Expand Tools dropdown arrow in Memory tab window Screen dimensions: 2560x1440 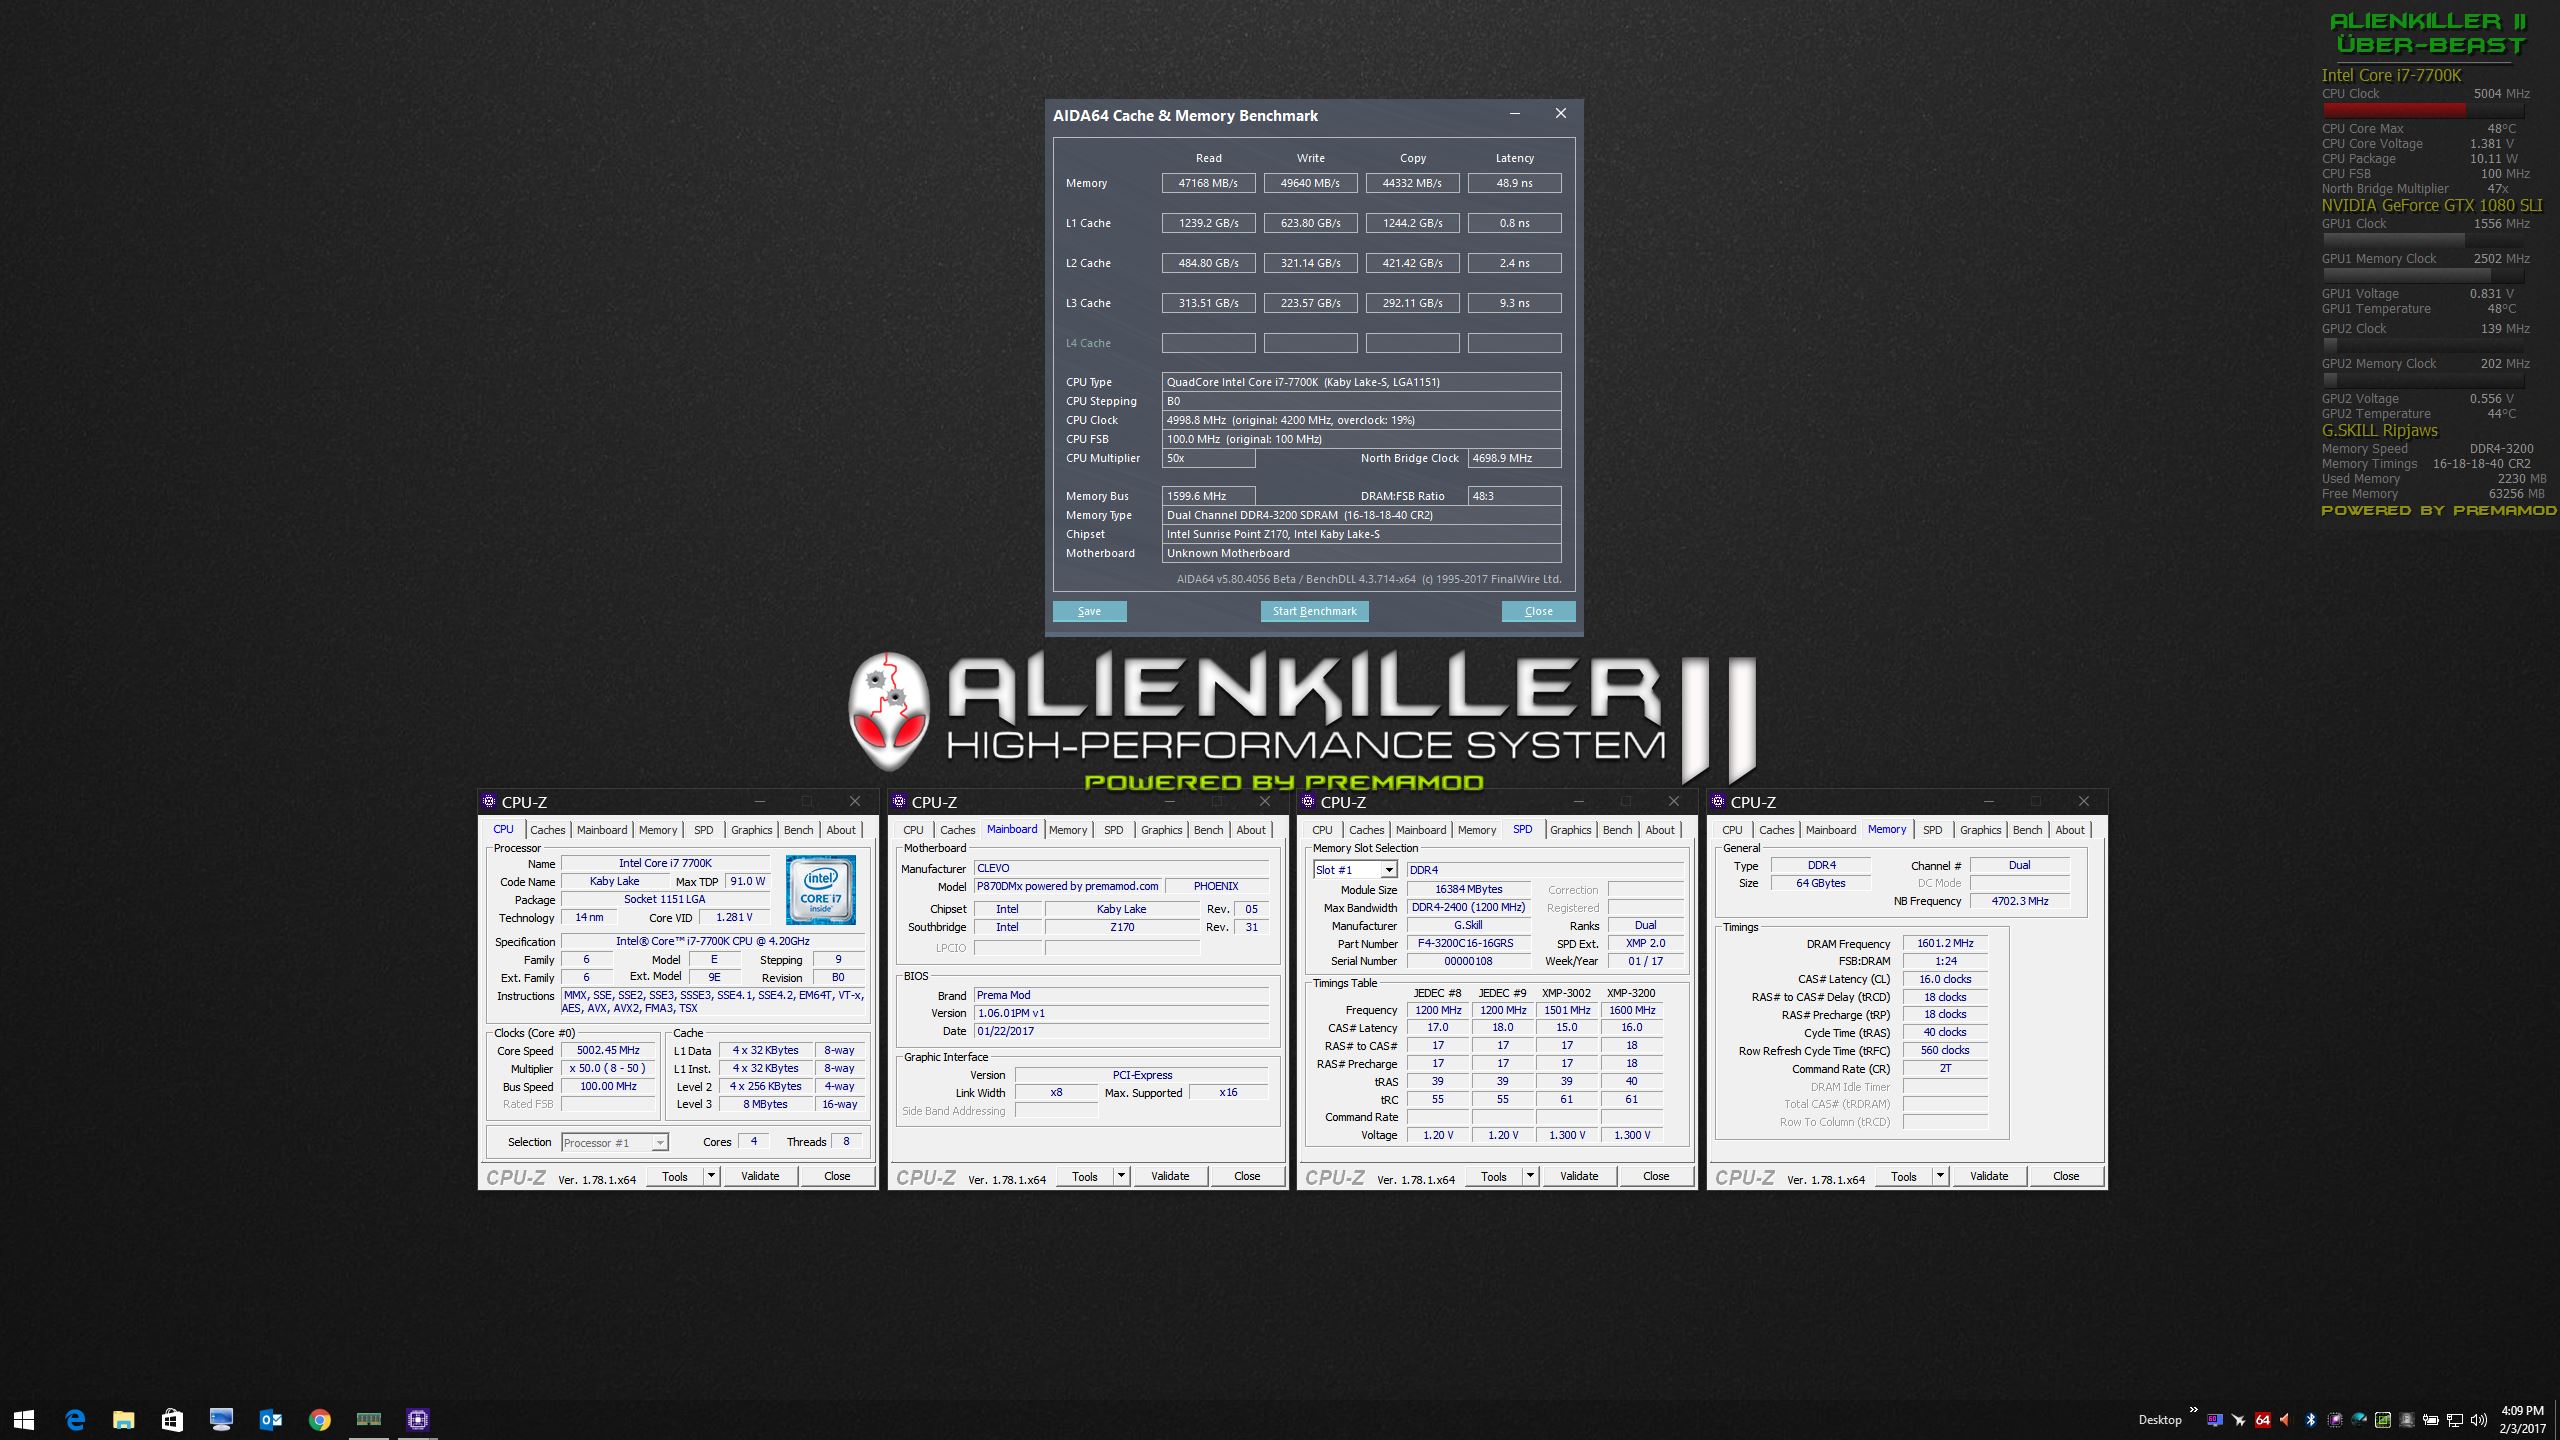pyautogui.click(x=1940, y=1176)
